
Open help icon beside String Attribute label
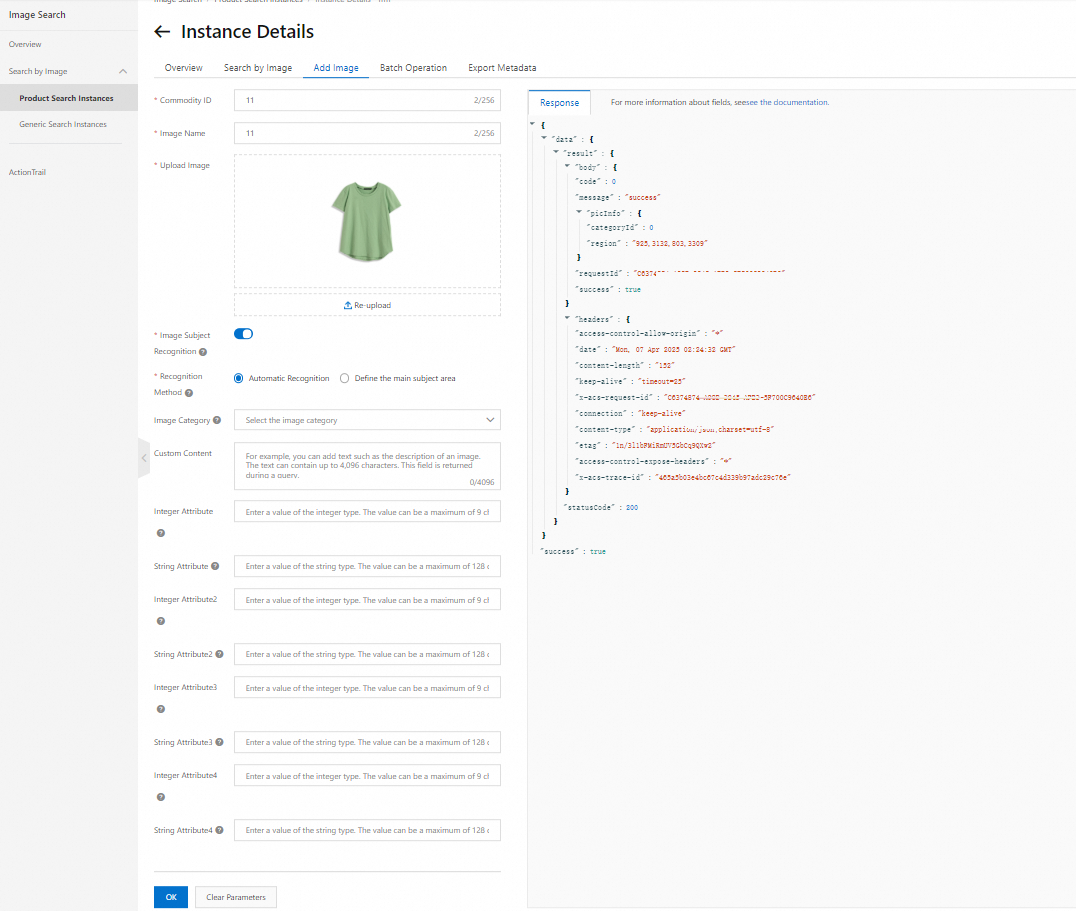point(215,567)
